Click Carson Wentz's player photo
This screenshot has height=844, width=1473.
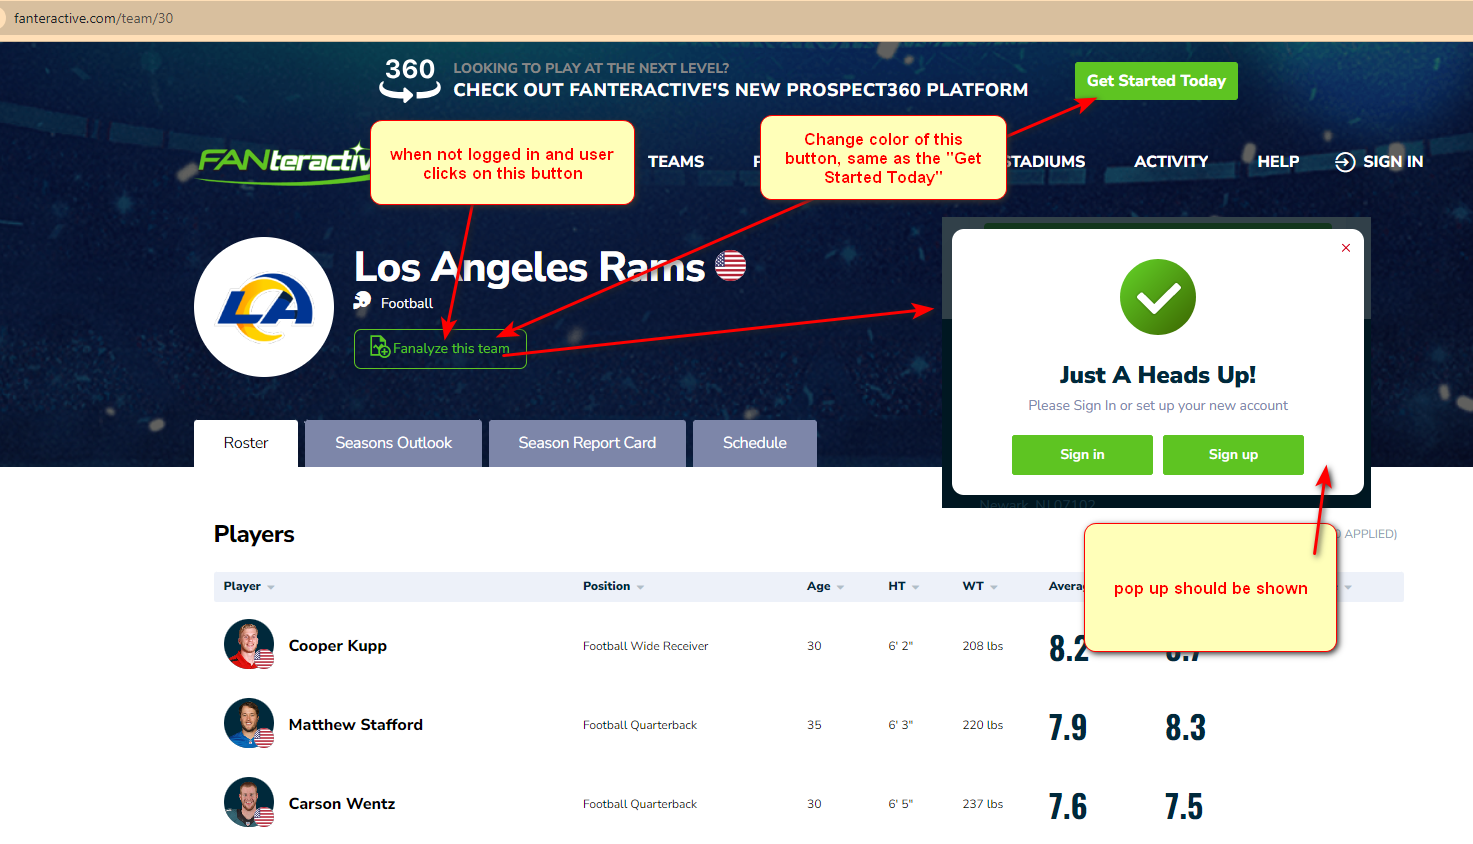[x=249, y=802]
